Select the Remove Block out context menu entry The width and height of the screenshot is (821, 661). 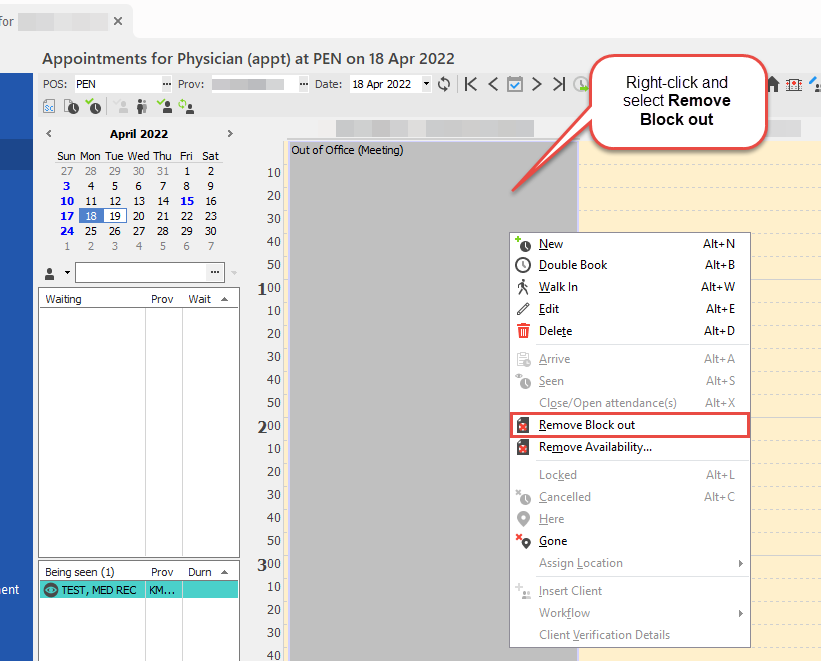[584, 425]
